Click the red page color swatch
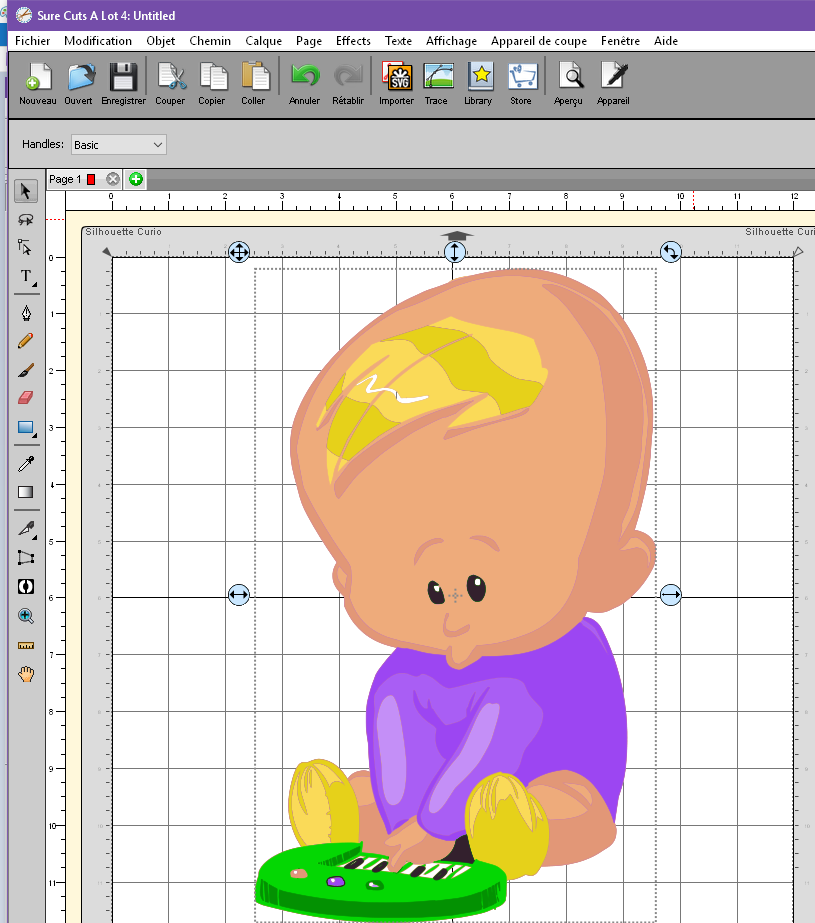Viewport: 815px width, 923px height. click(91, 179)
